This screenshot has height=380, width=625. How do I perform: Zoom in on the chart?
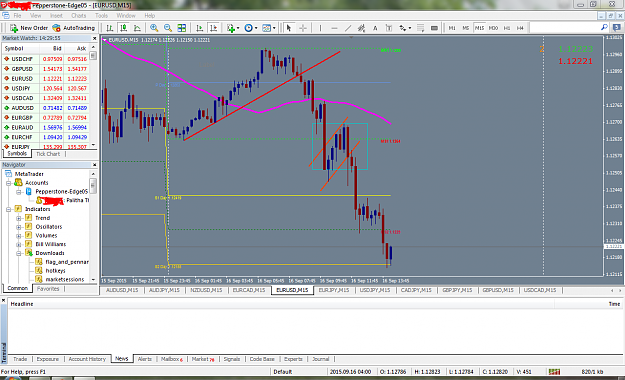click(x=154, y=28)
